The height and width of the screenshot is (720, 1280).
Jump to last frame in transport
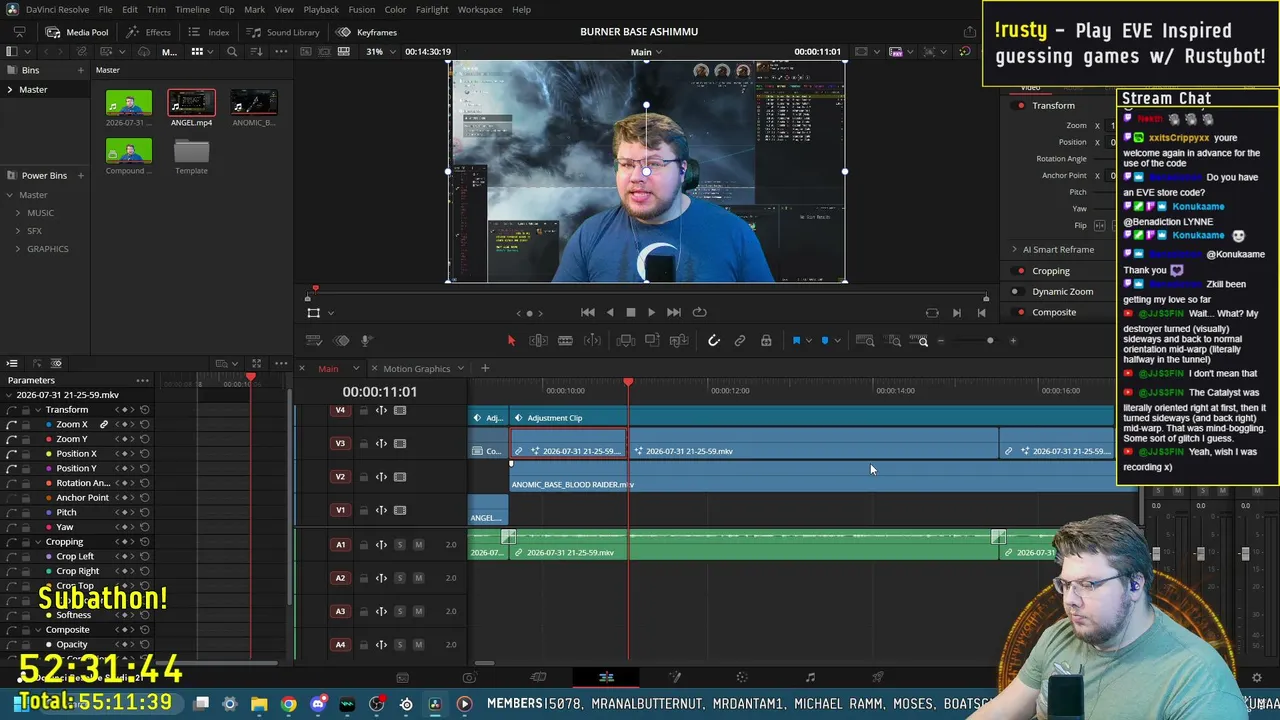tap(674, 312)
